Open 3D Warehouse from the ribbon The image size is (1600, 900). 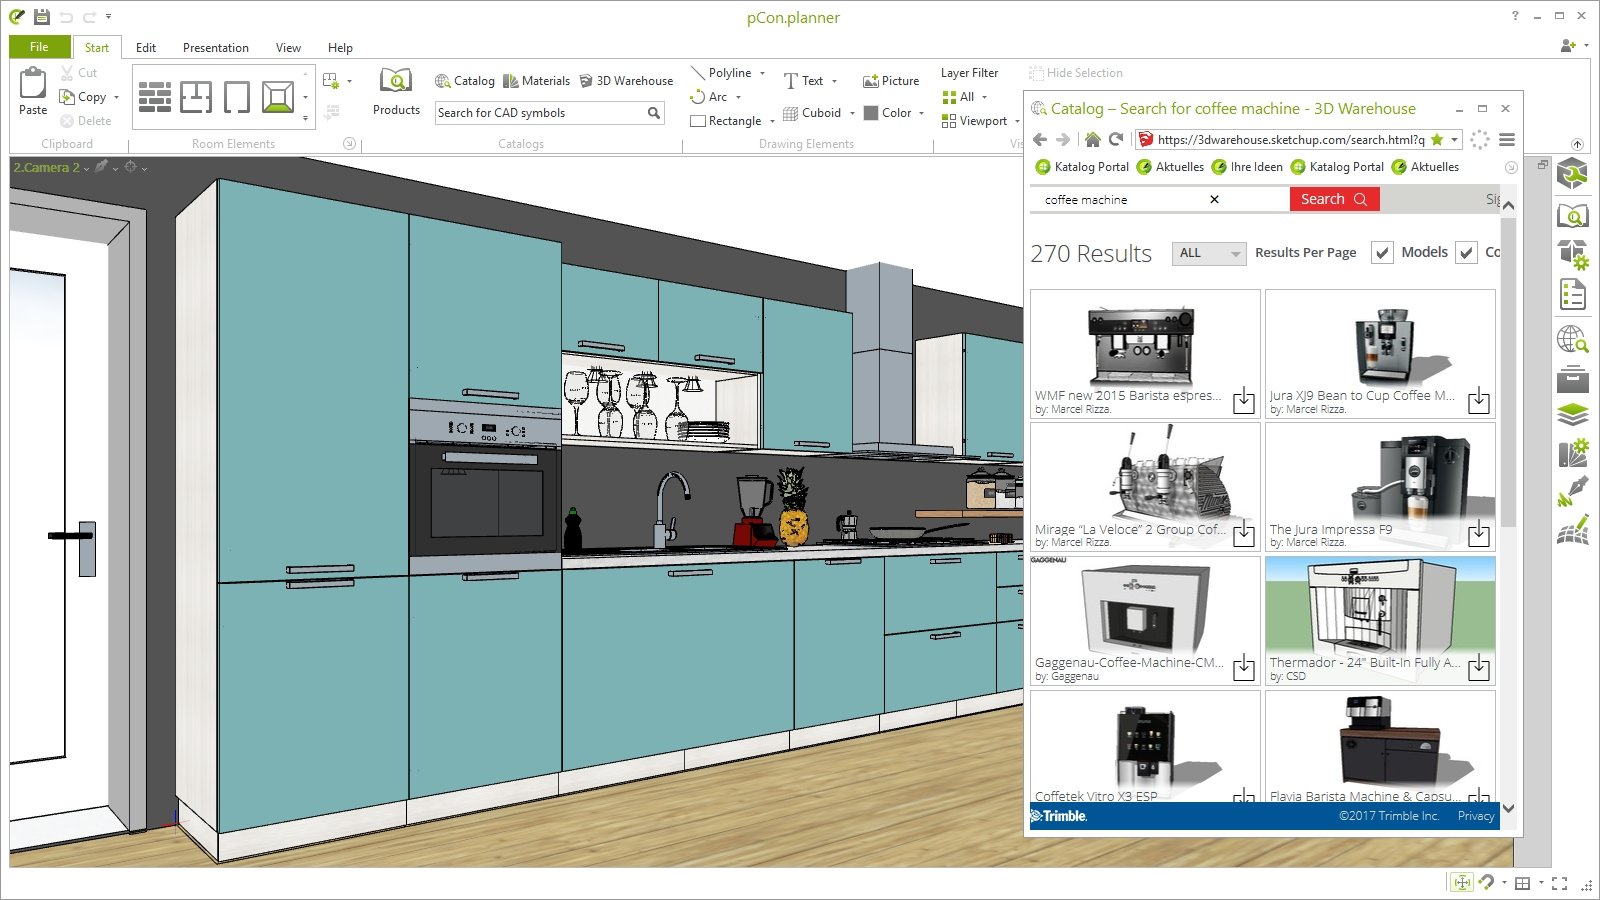point(627,81)
